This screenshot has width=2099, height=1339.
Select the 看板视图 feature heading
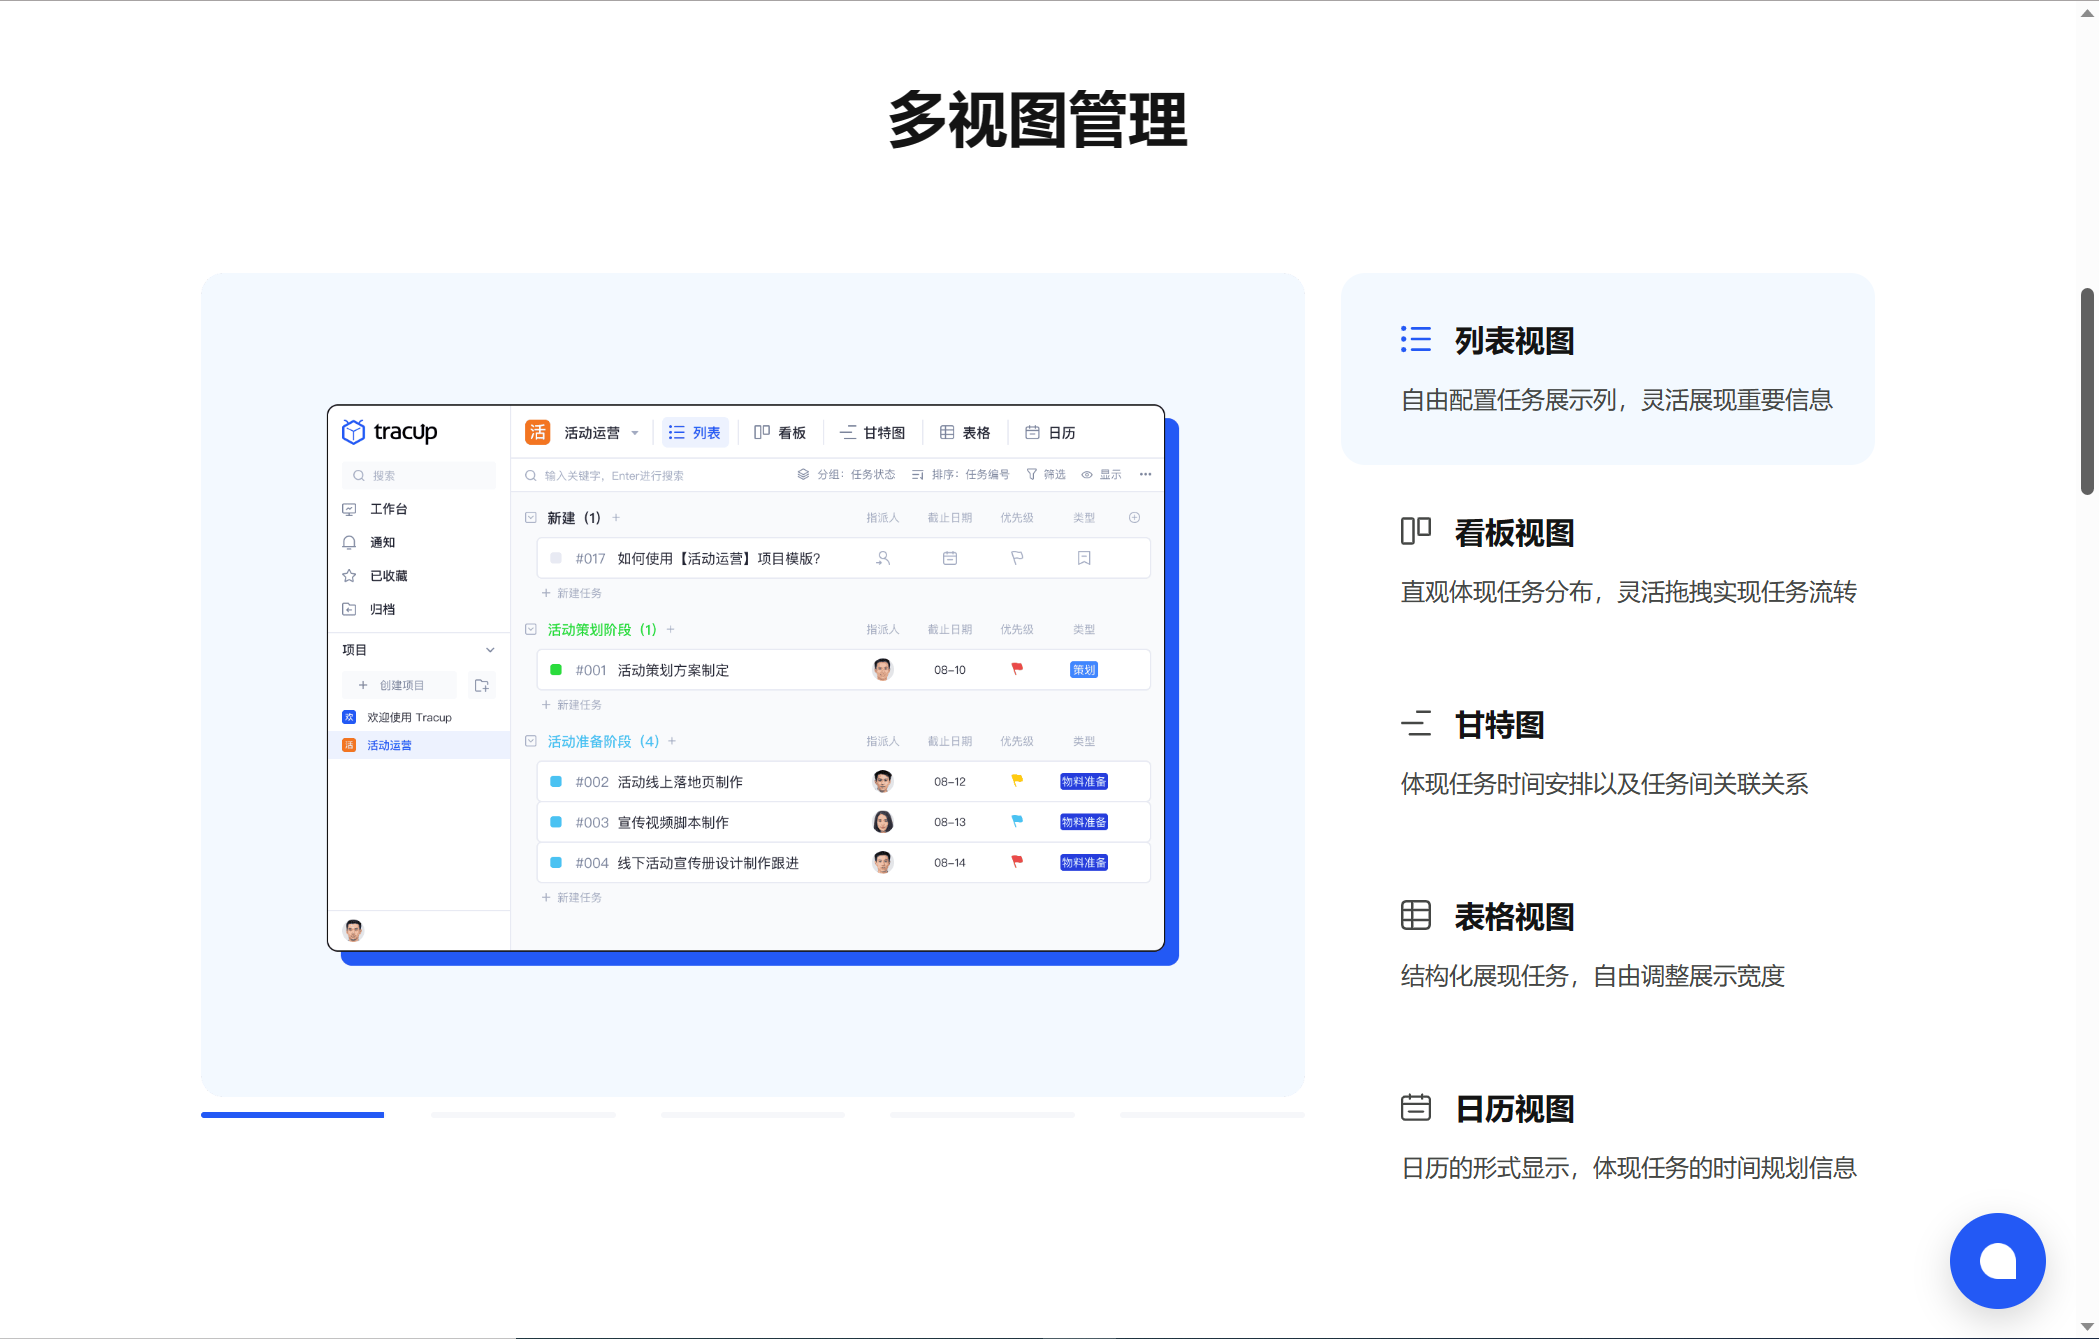click(1514, 533)
